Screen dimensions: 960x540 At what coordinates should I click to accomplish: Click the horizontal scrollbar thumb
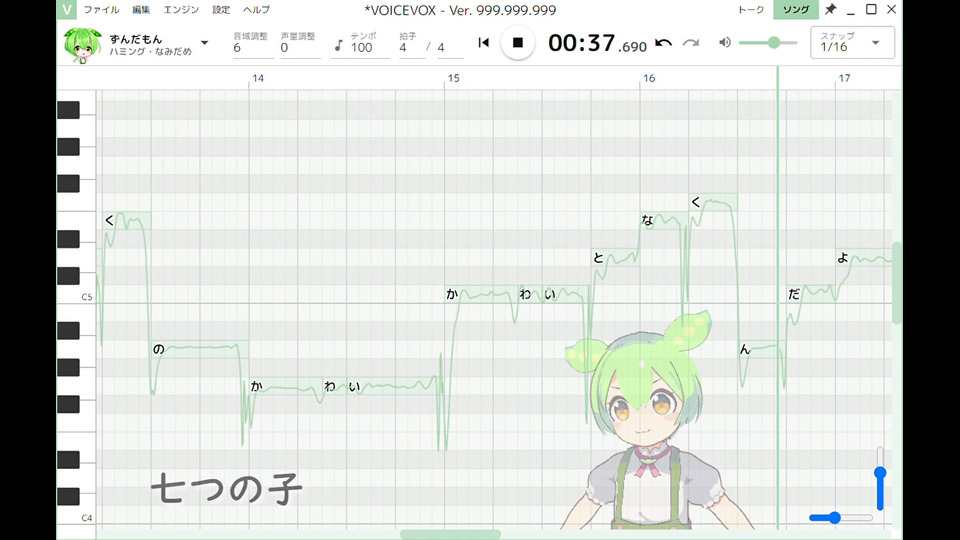pyautogui.click(x=450, y=534)
